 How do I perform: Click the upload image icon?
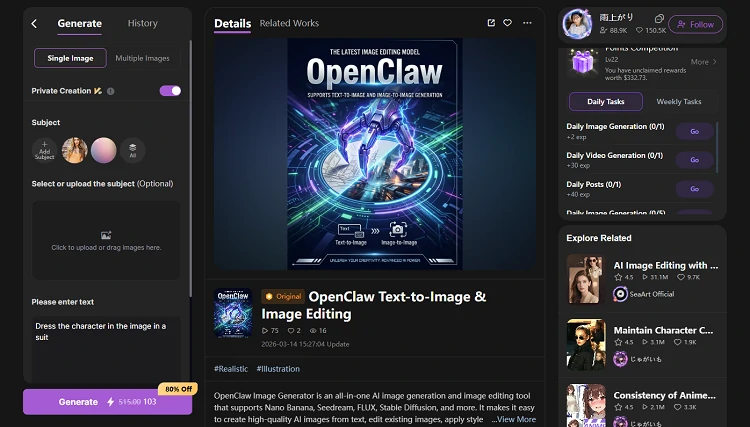tap(106, 235)
